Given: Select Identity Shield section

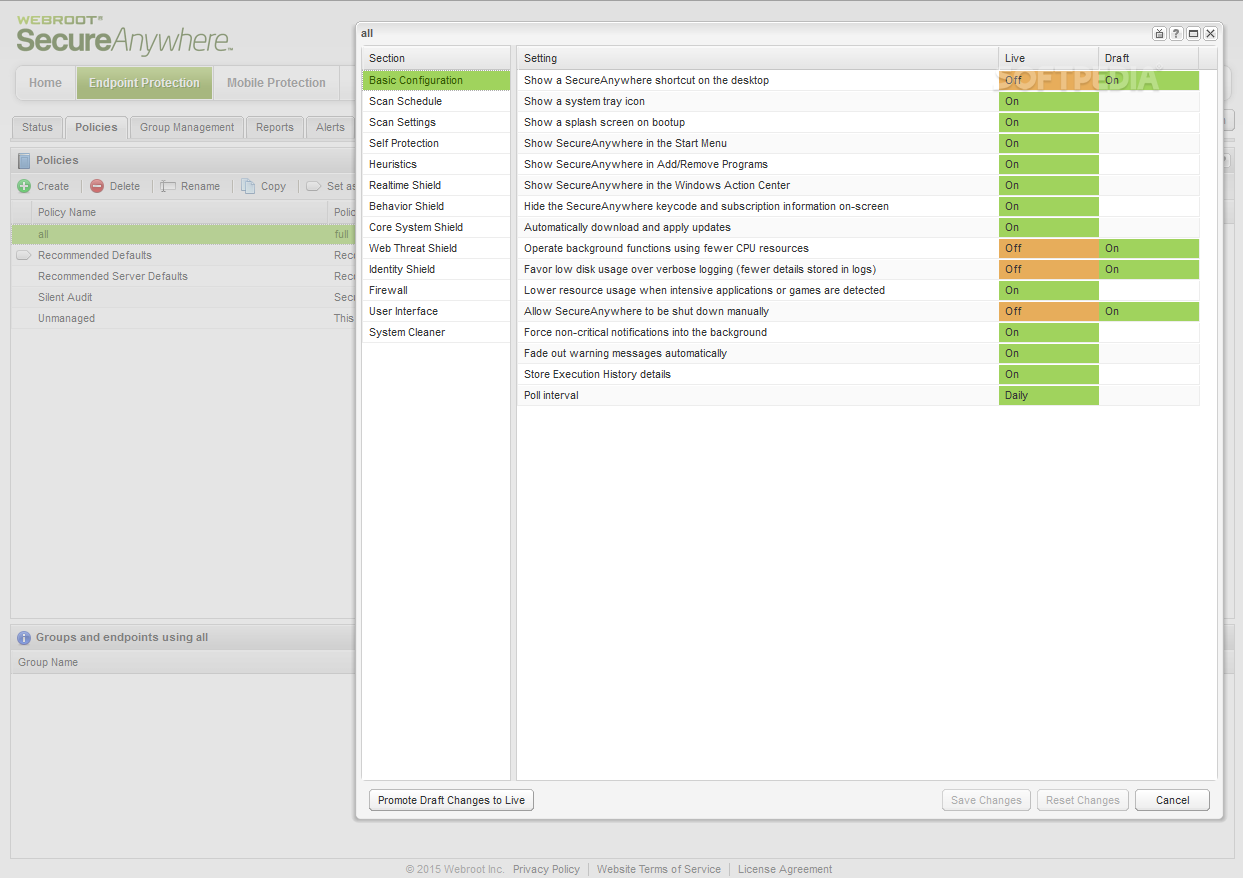Looking at the screenshot, I should point(436,269).
